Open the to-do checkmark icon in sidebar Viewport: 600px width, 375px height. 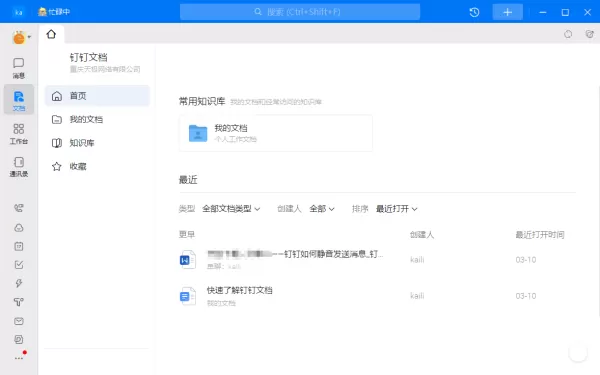[x=19, y=265]
